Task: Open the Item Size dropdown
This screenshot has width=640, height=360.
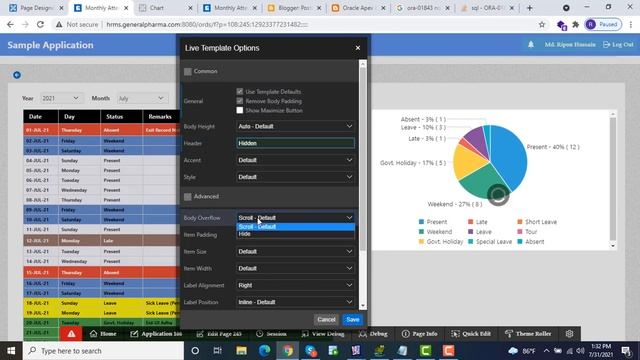Action: click(x=295, y=251)
